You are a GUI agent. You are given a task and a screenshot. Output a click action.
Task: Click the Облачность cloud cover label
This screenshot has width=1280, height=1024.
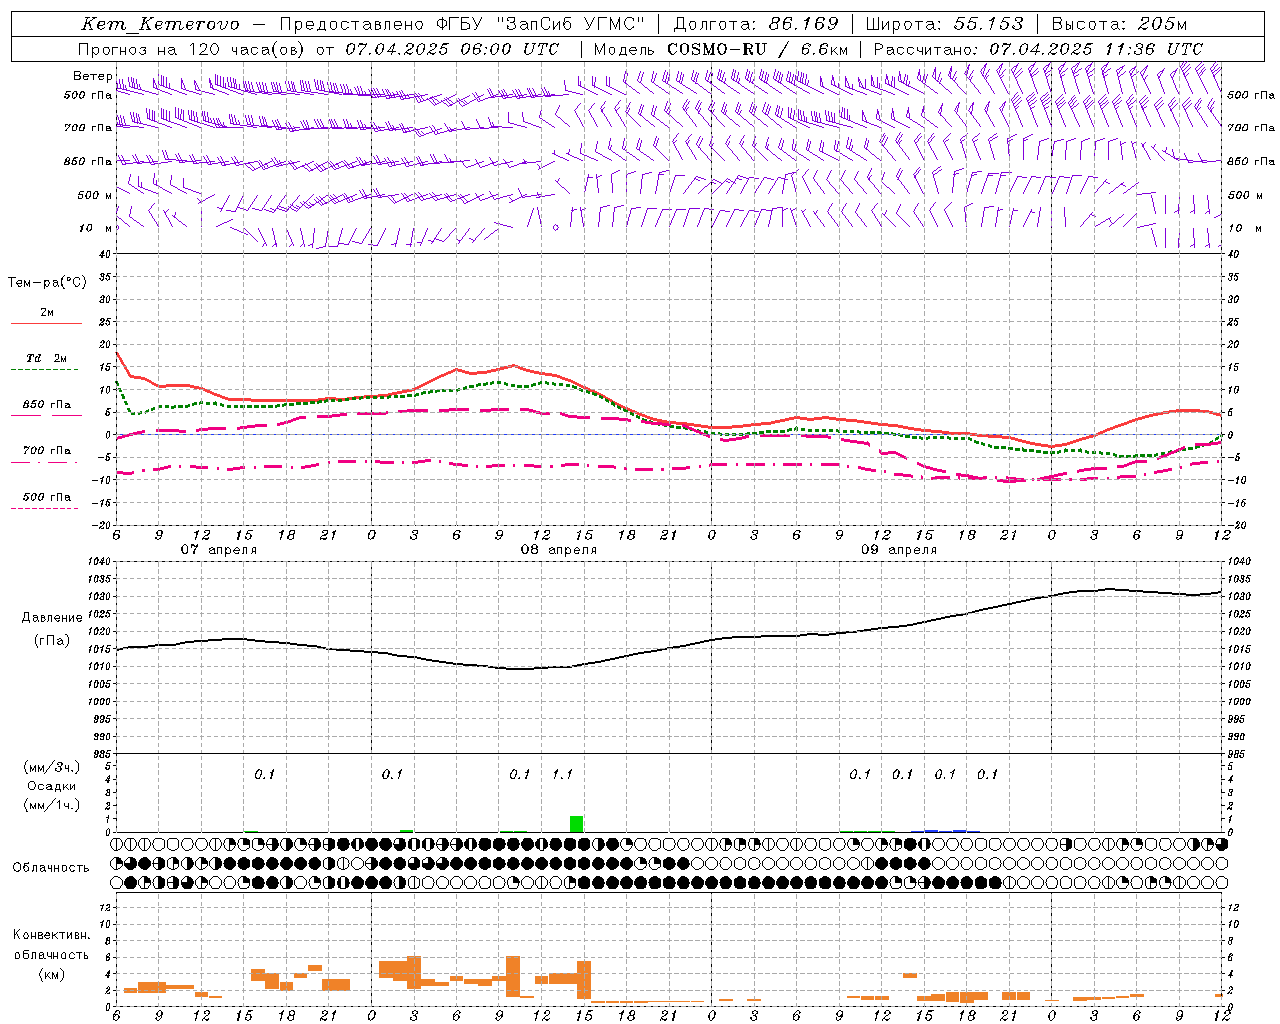(51, 868)
